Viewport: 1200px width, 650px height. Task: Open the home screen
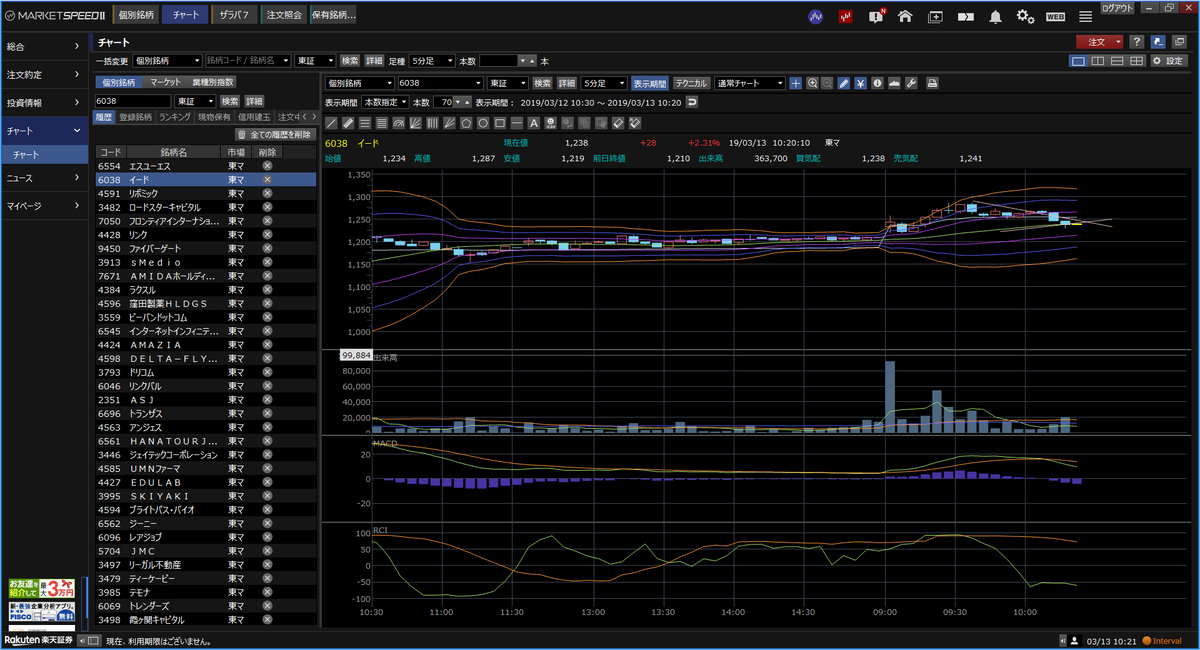click(905, 17)
